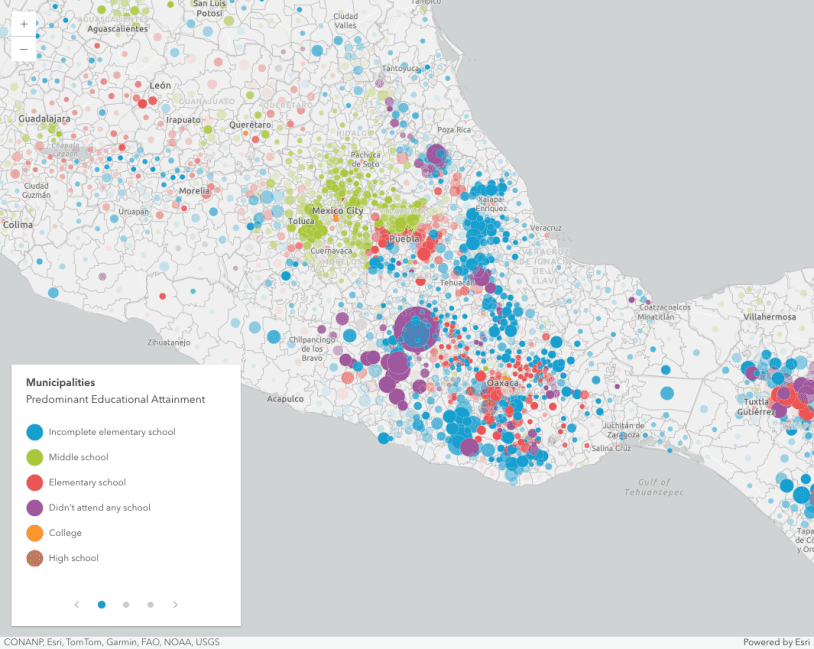Click the Tehuacán city label
This screenshot has width=814, height=649.
pos(456,283)
